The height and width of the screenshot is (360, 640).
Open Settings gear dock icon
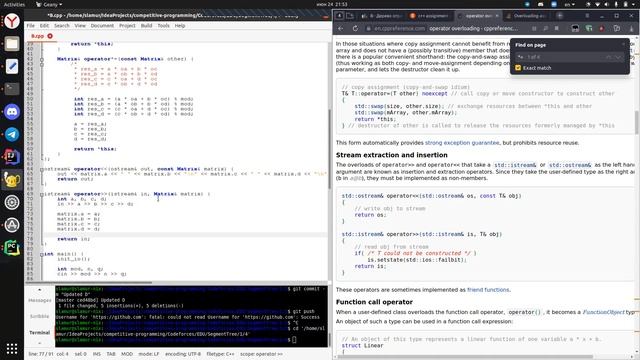pos(12,202)
